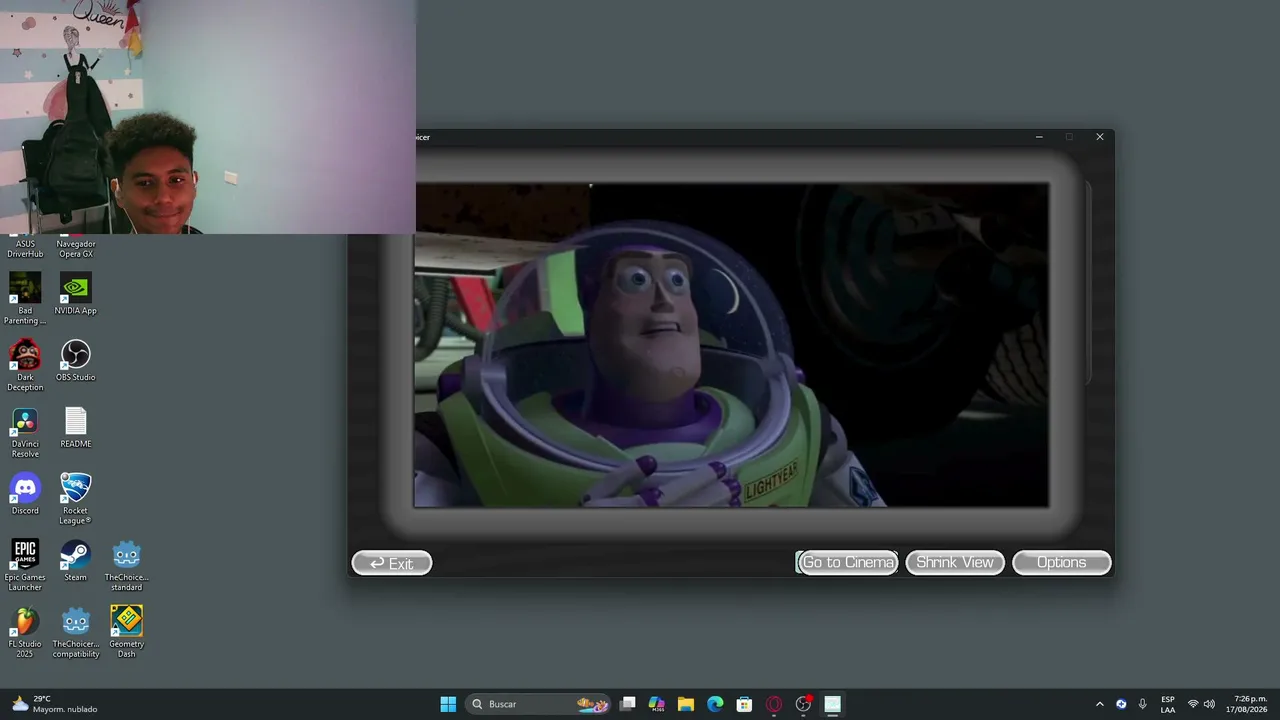Open File Explorer from the taskbar

click(686, 704)
